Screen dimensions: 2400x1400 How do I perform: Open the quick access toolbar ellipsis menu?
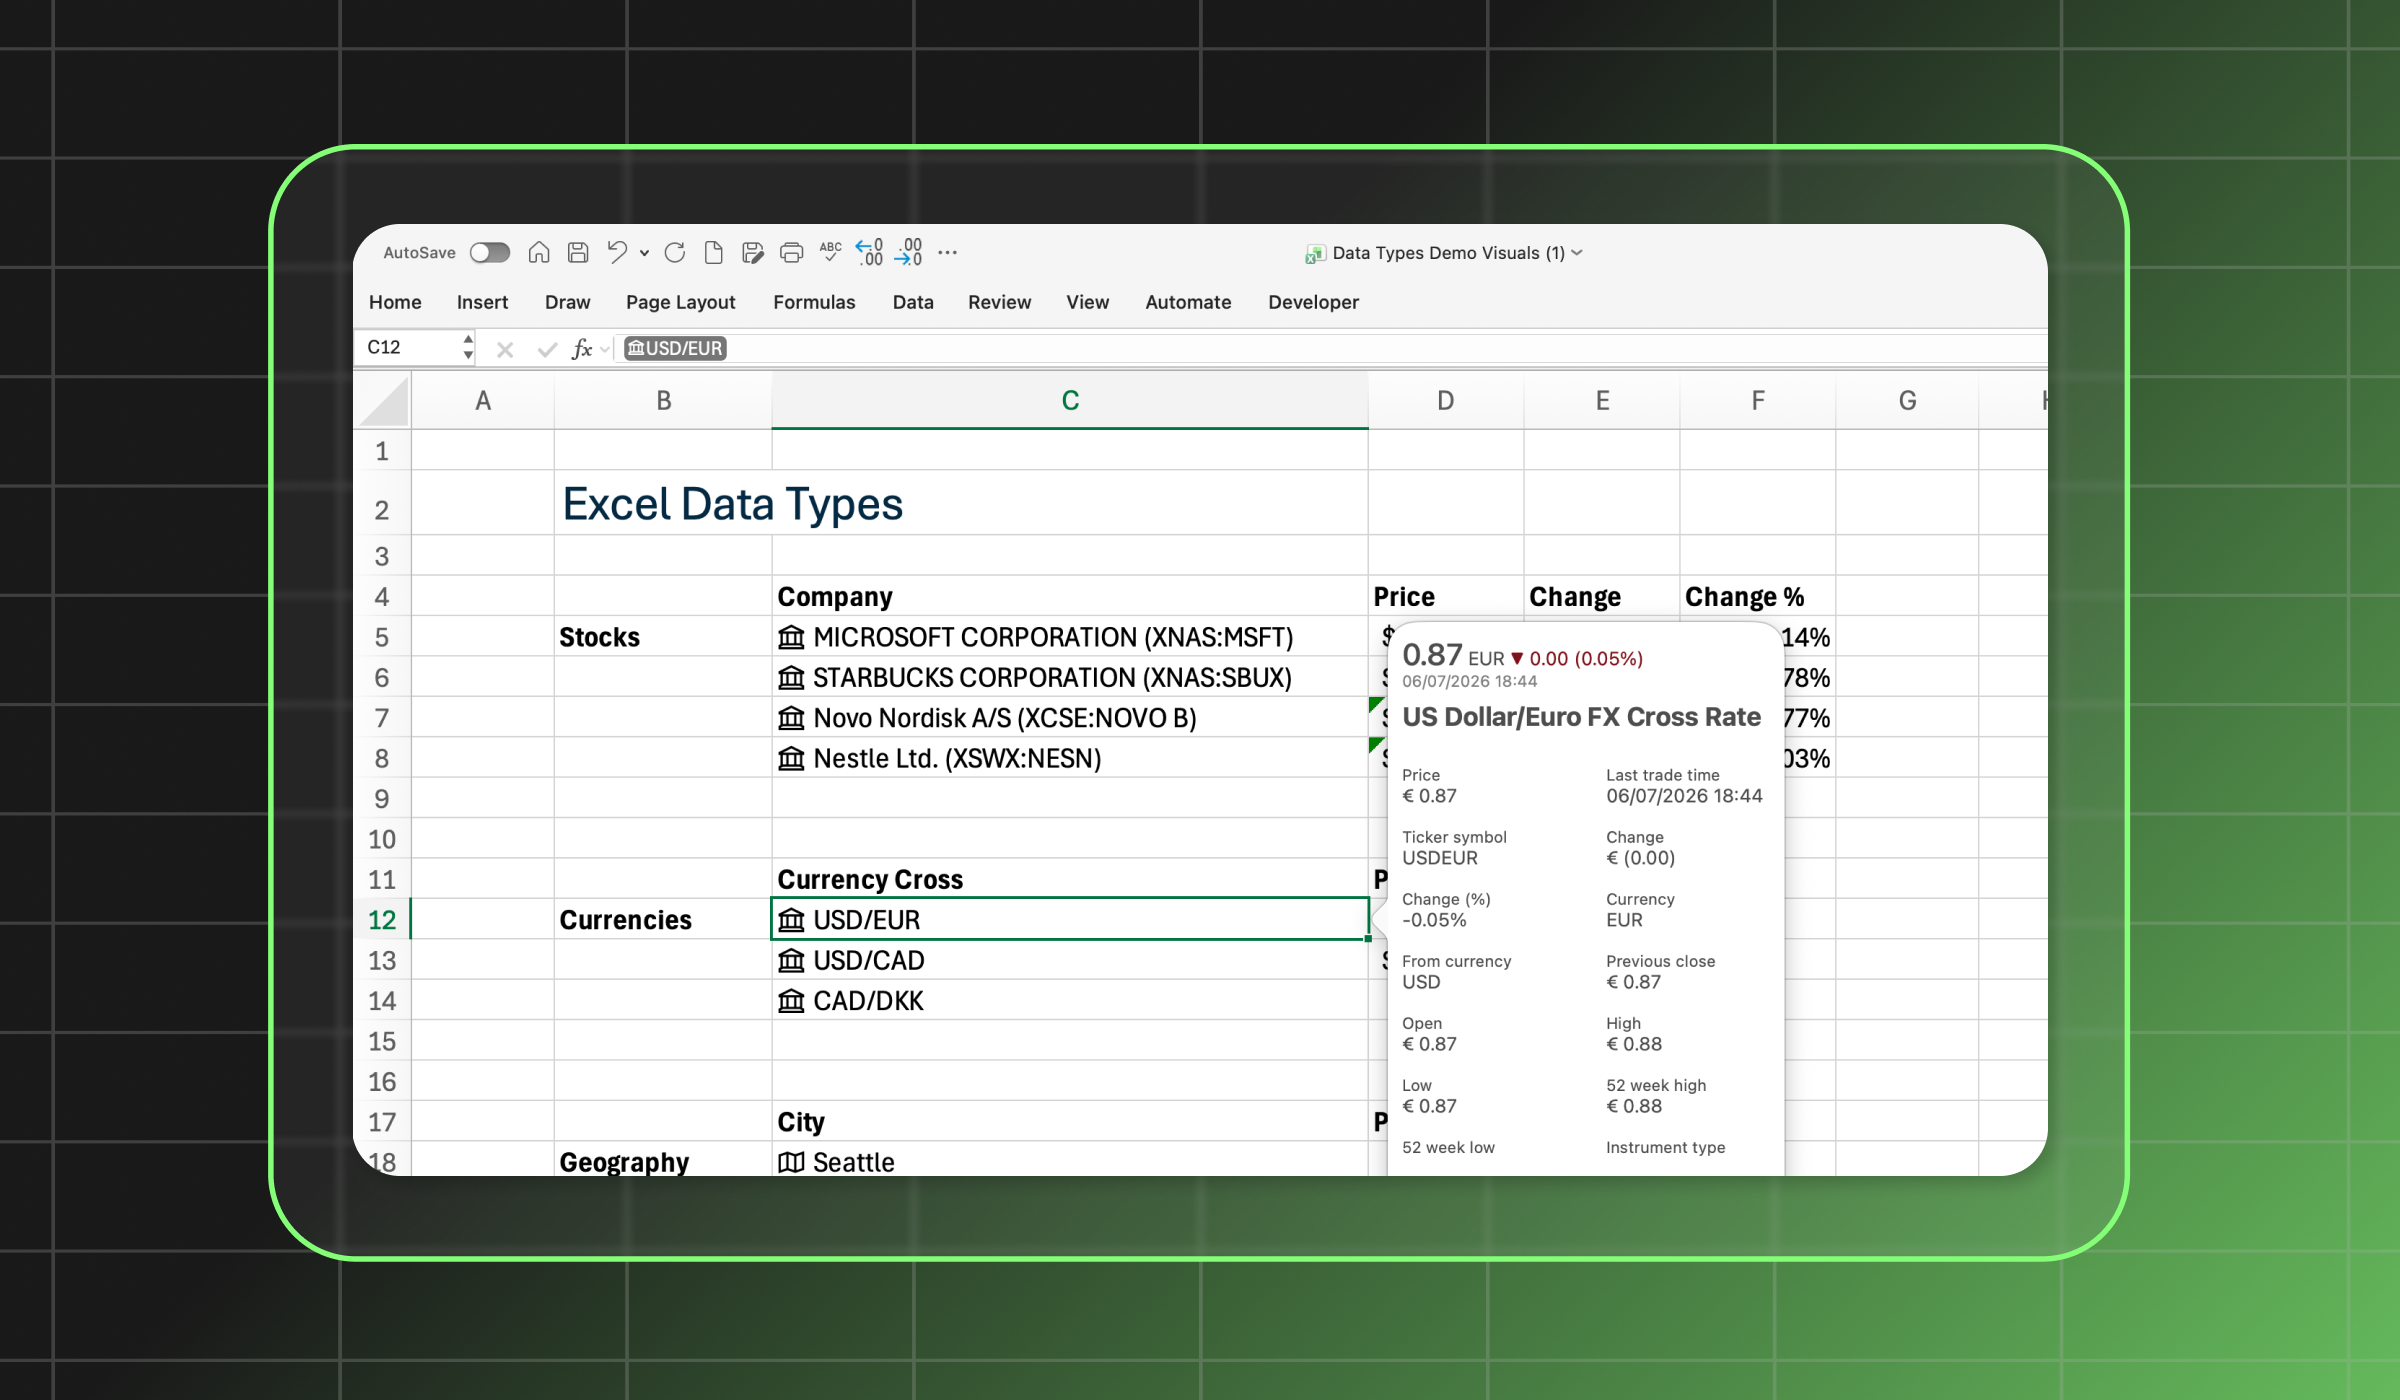pyautogui.click(x=948, y=253)
